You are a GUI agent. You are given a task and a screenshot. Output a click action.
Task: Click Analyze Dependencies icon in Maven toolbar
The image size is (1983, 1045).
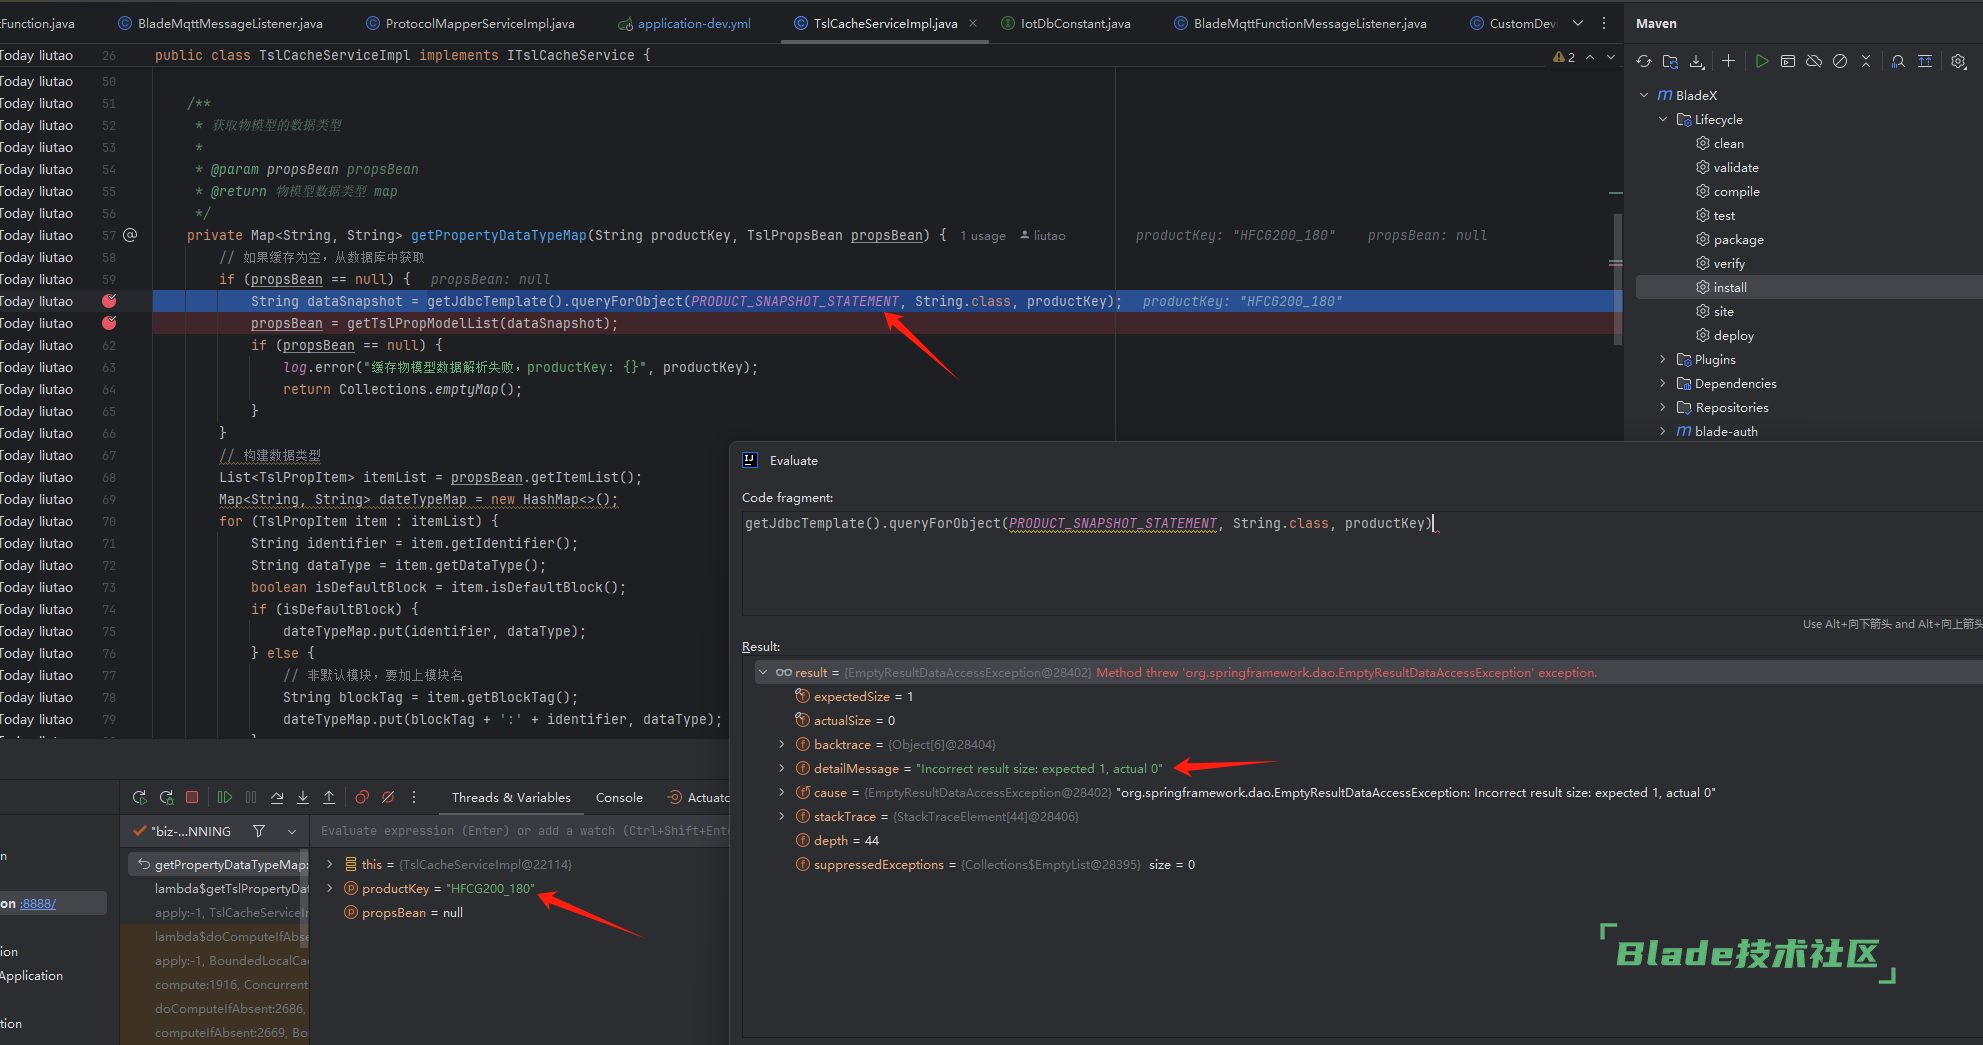(1898, 61)
